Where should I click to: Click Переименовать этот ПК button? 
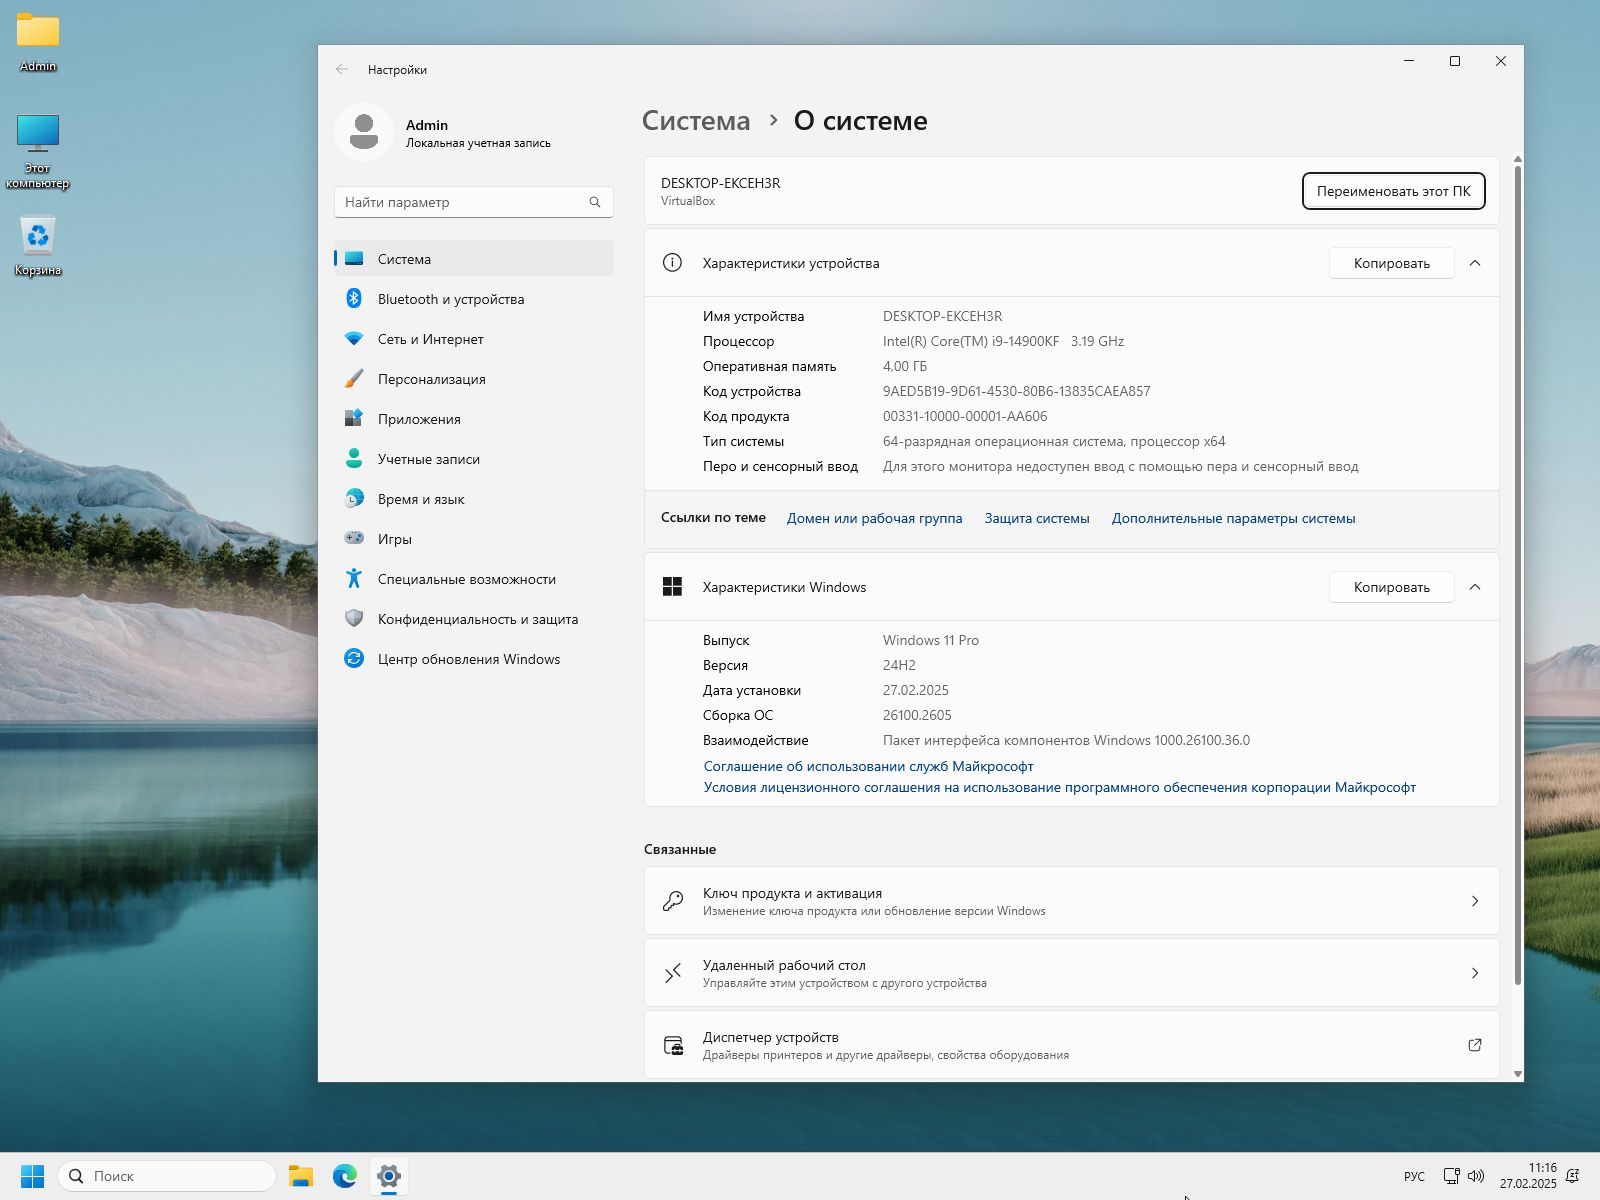click(x=1393, y=191)
